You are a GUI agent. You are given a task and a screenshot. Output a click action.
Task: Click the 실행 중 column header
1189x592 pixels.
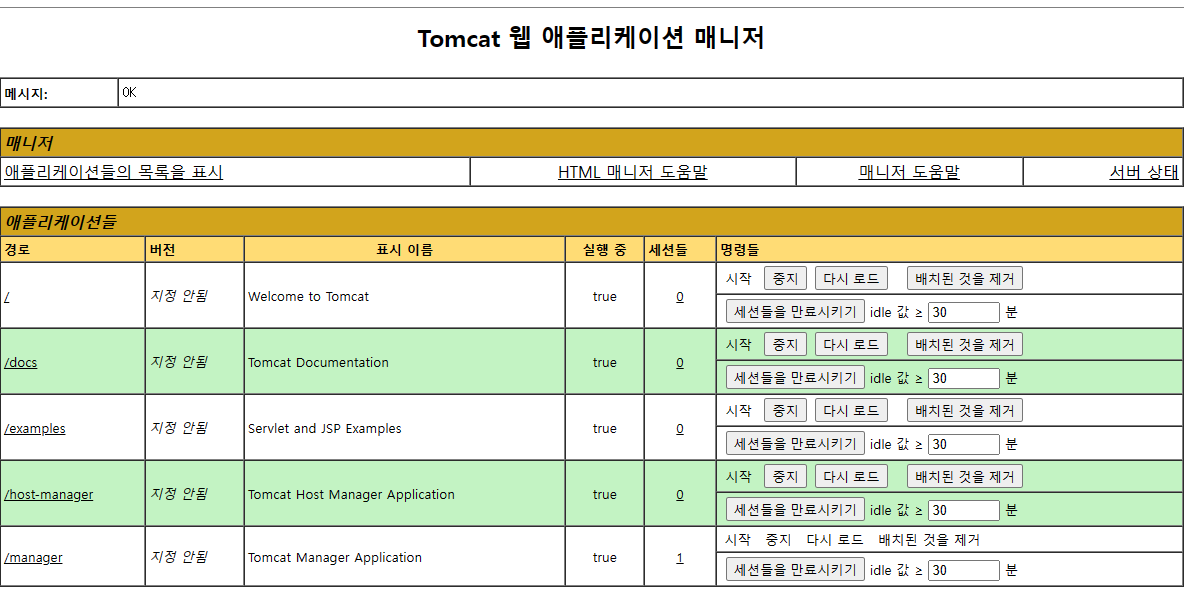coord(604,249)
